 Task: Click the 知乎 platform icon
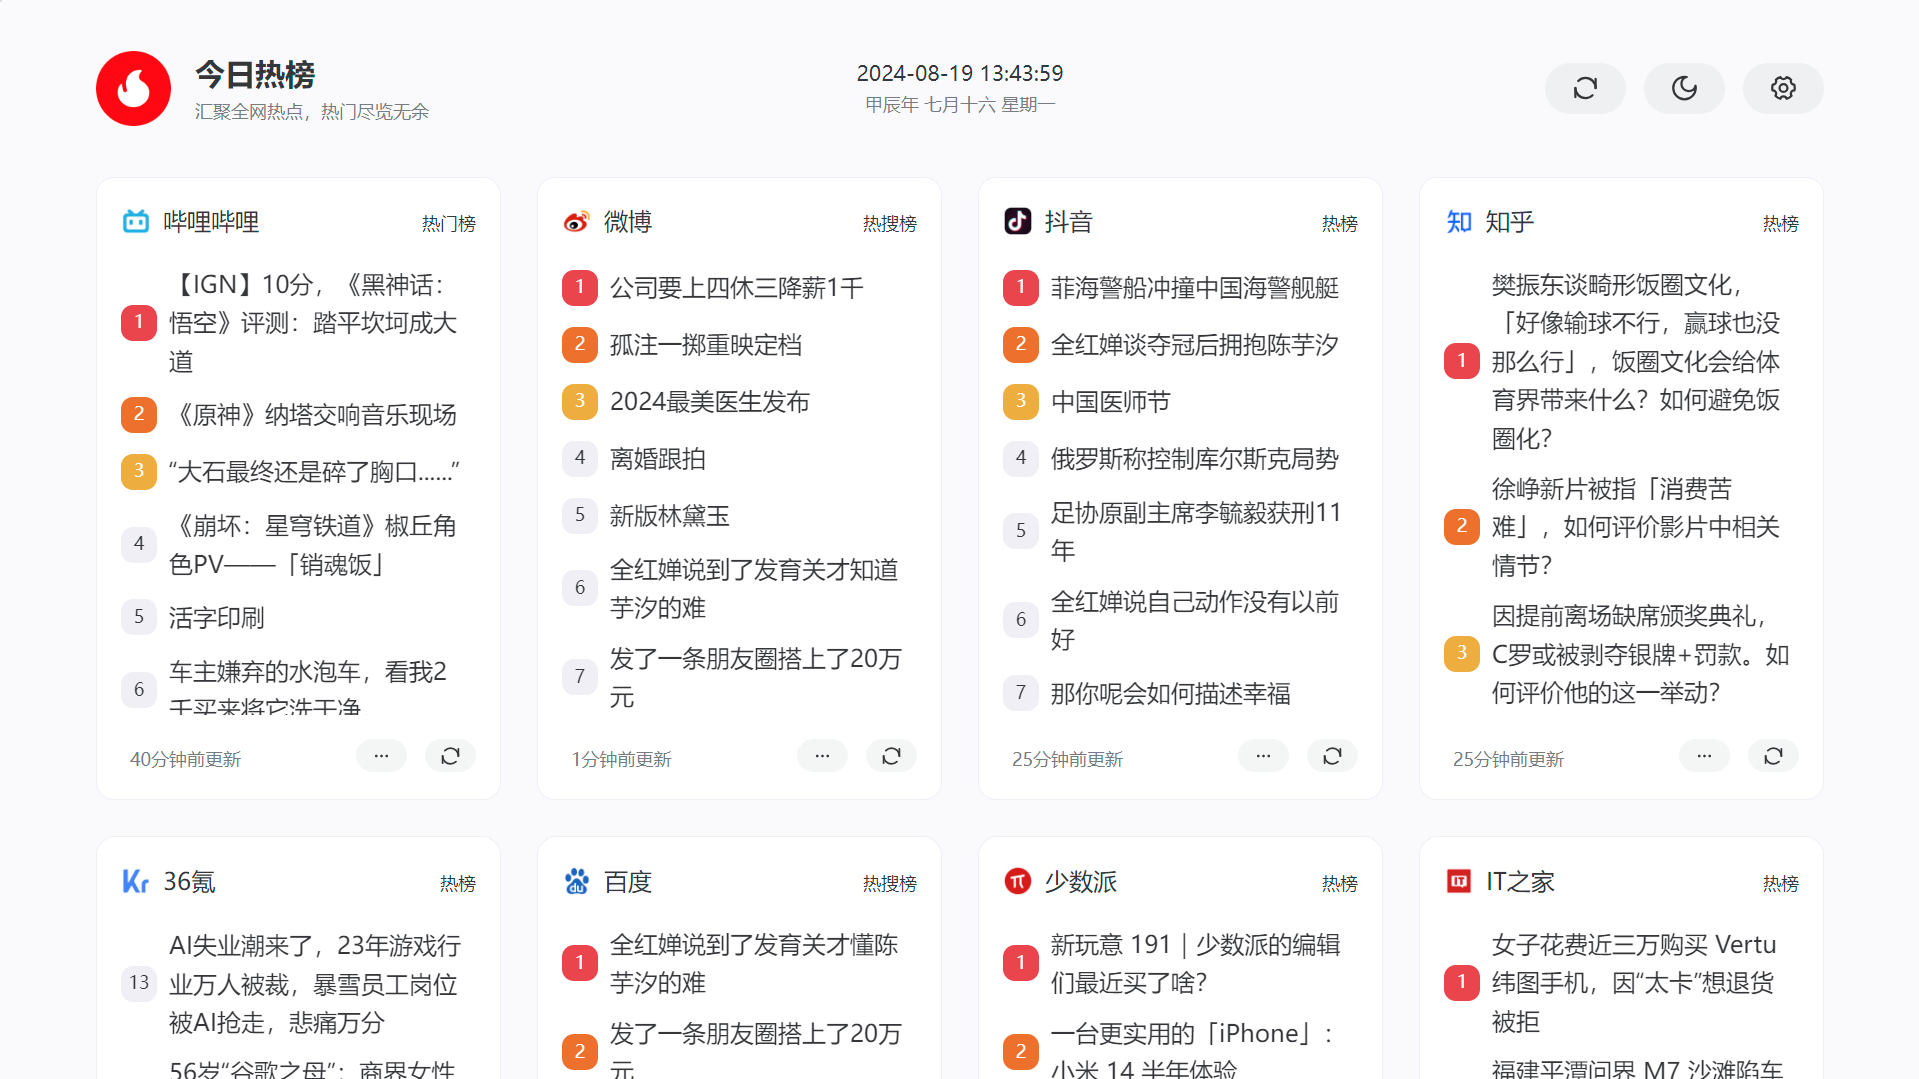pos(1459,222)
